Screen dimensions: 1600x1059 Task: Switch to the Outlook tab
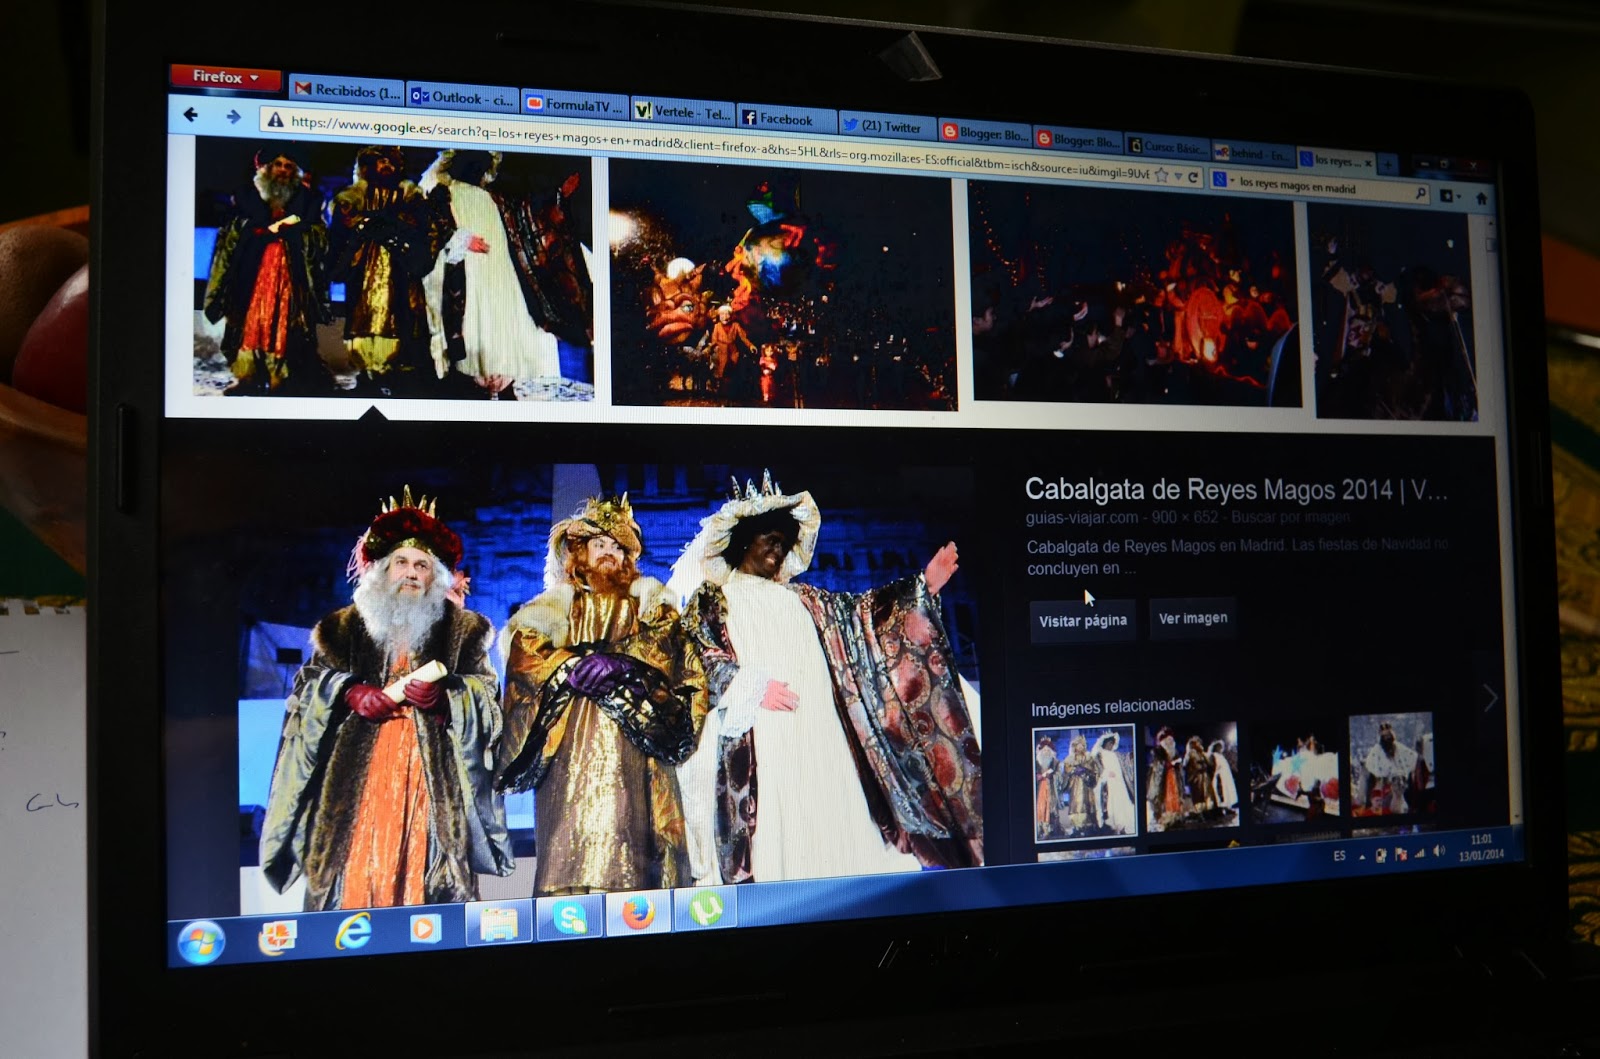tap(462, 98)
